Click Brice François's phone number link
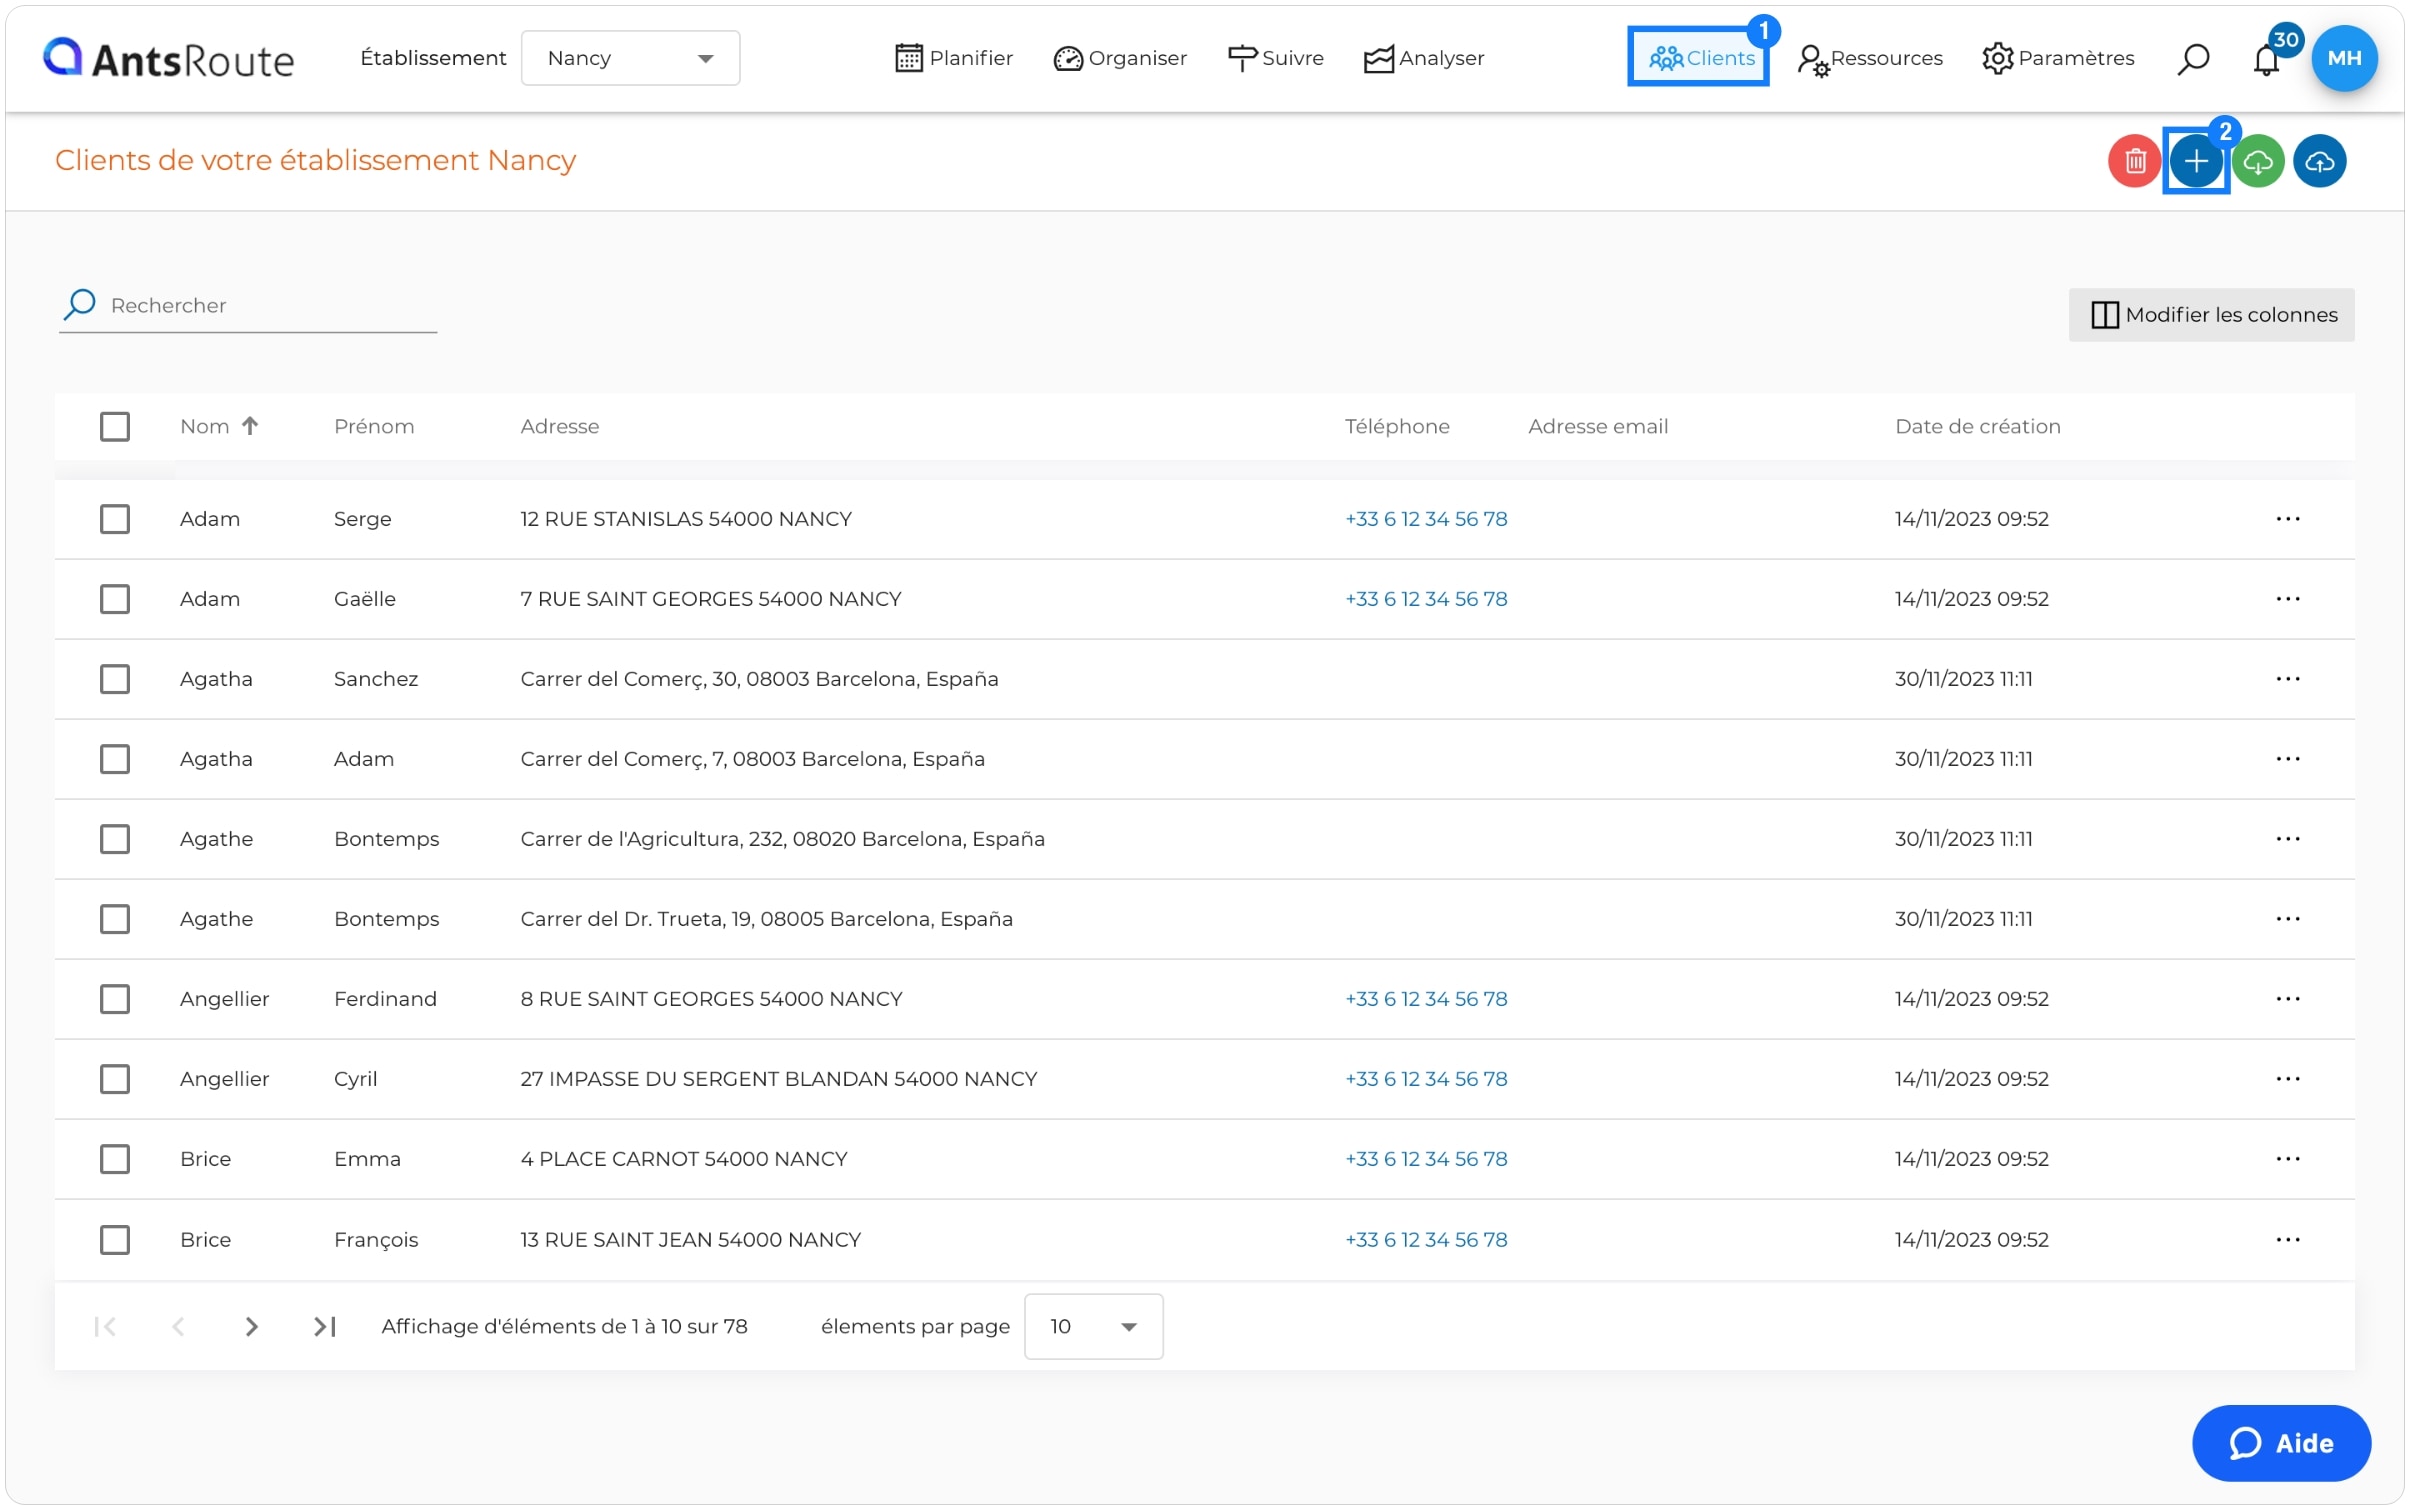This screenshot has height=1510, width=2410. pos(1426,1240)
